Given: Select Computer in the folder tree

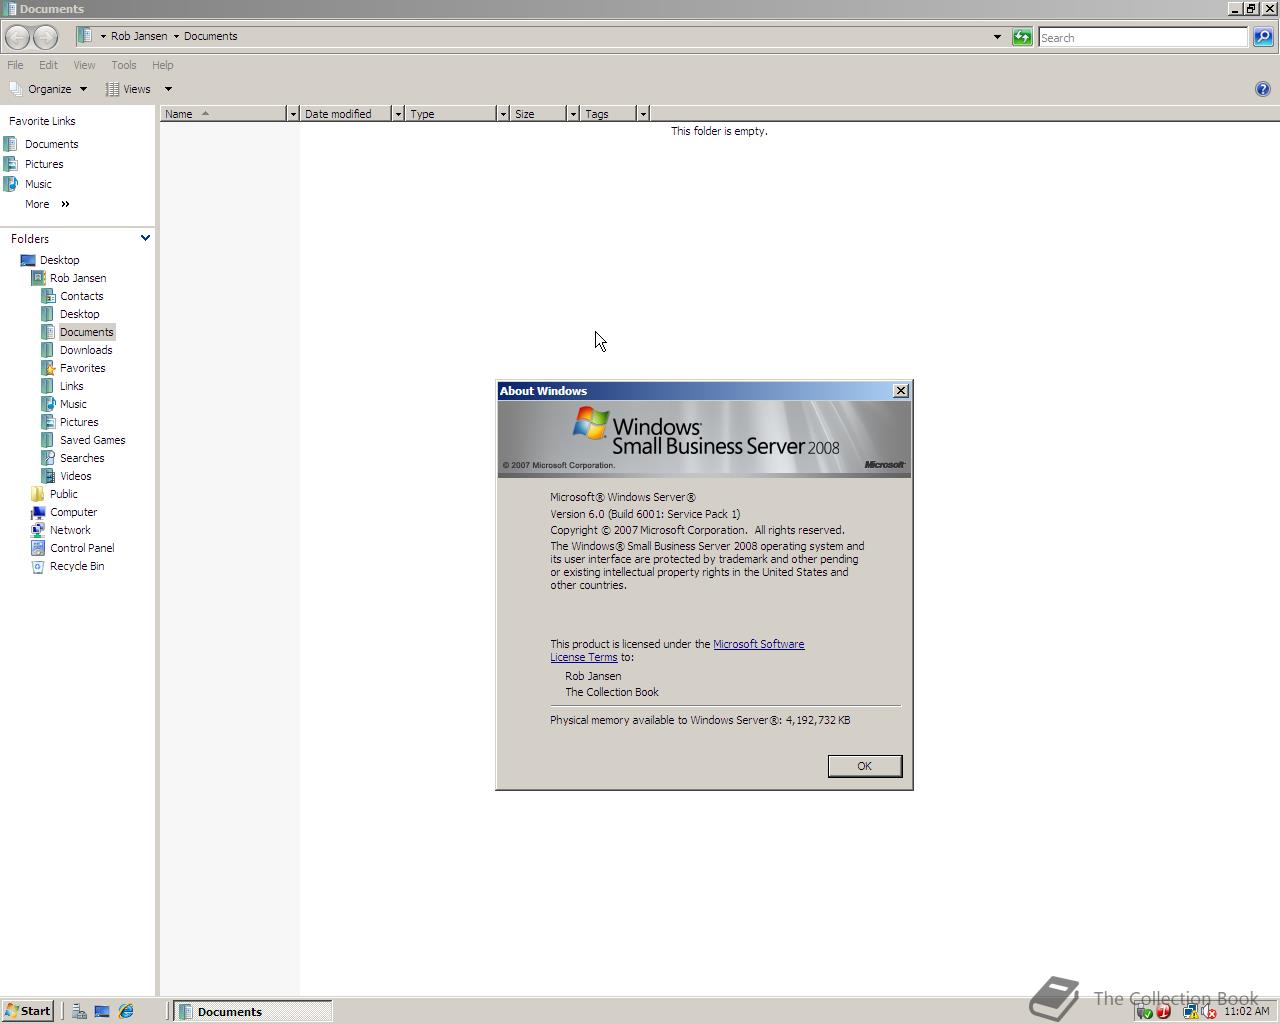Looking at the screenshot, I should pyautogui.click(x=73, y=512).
